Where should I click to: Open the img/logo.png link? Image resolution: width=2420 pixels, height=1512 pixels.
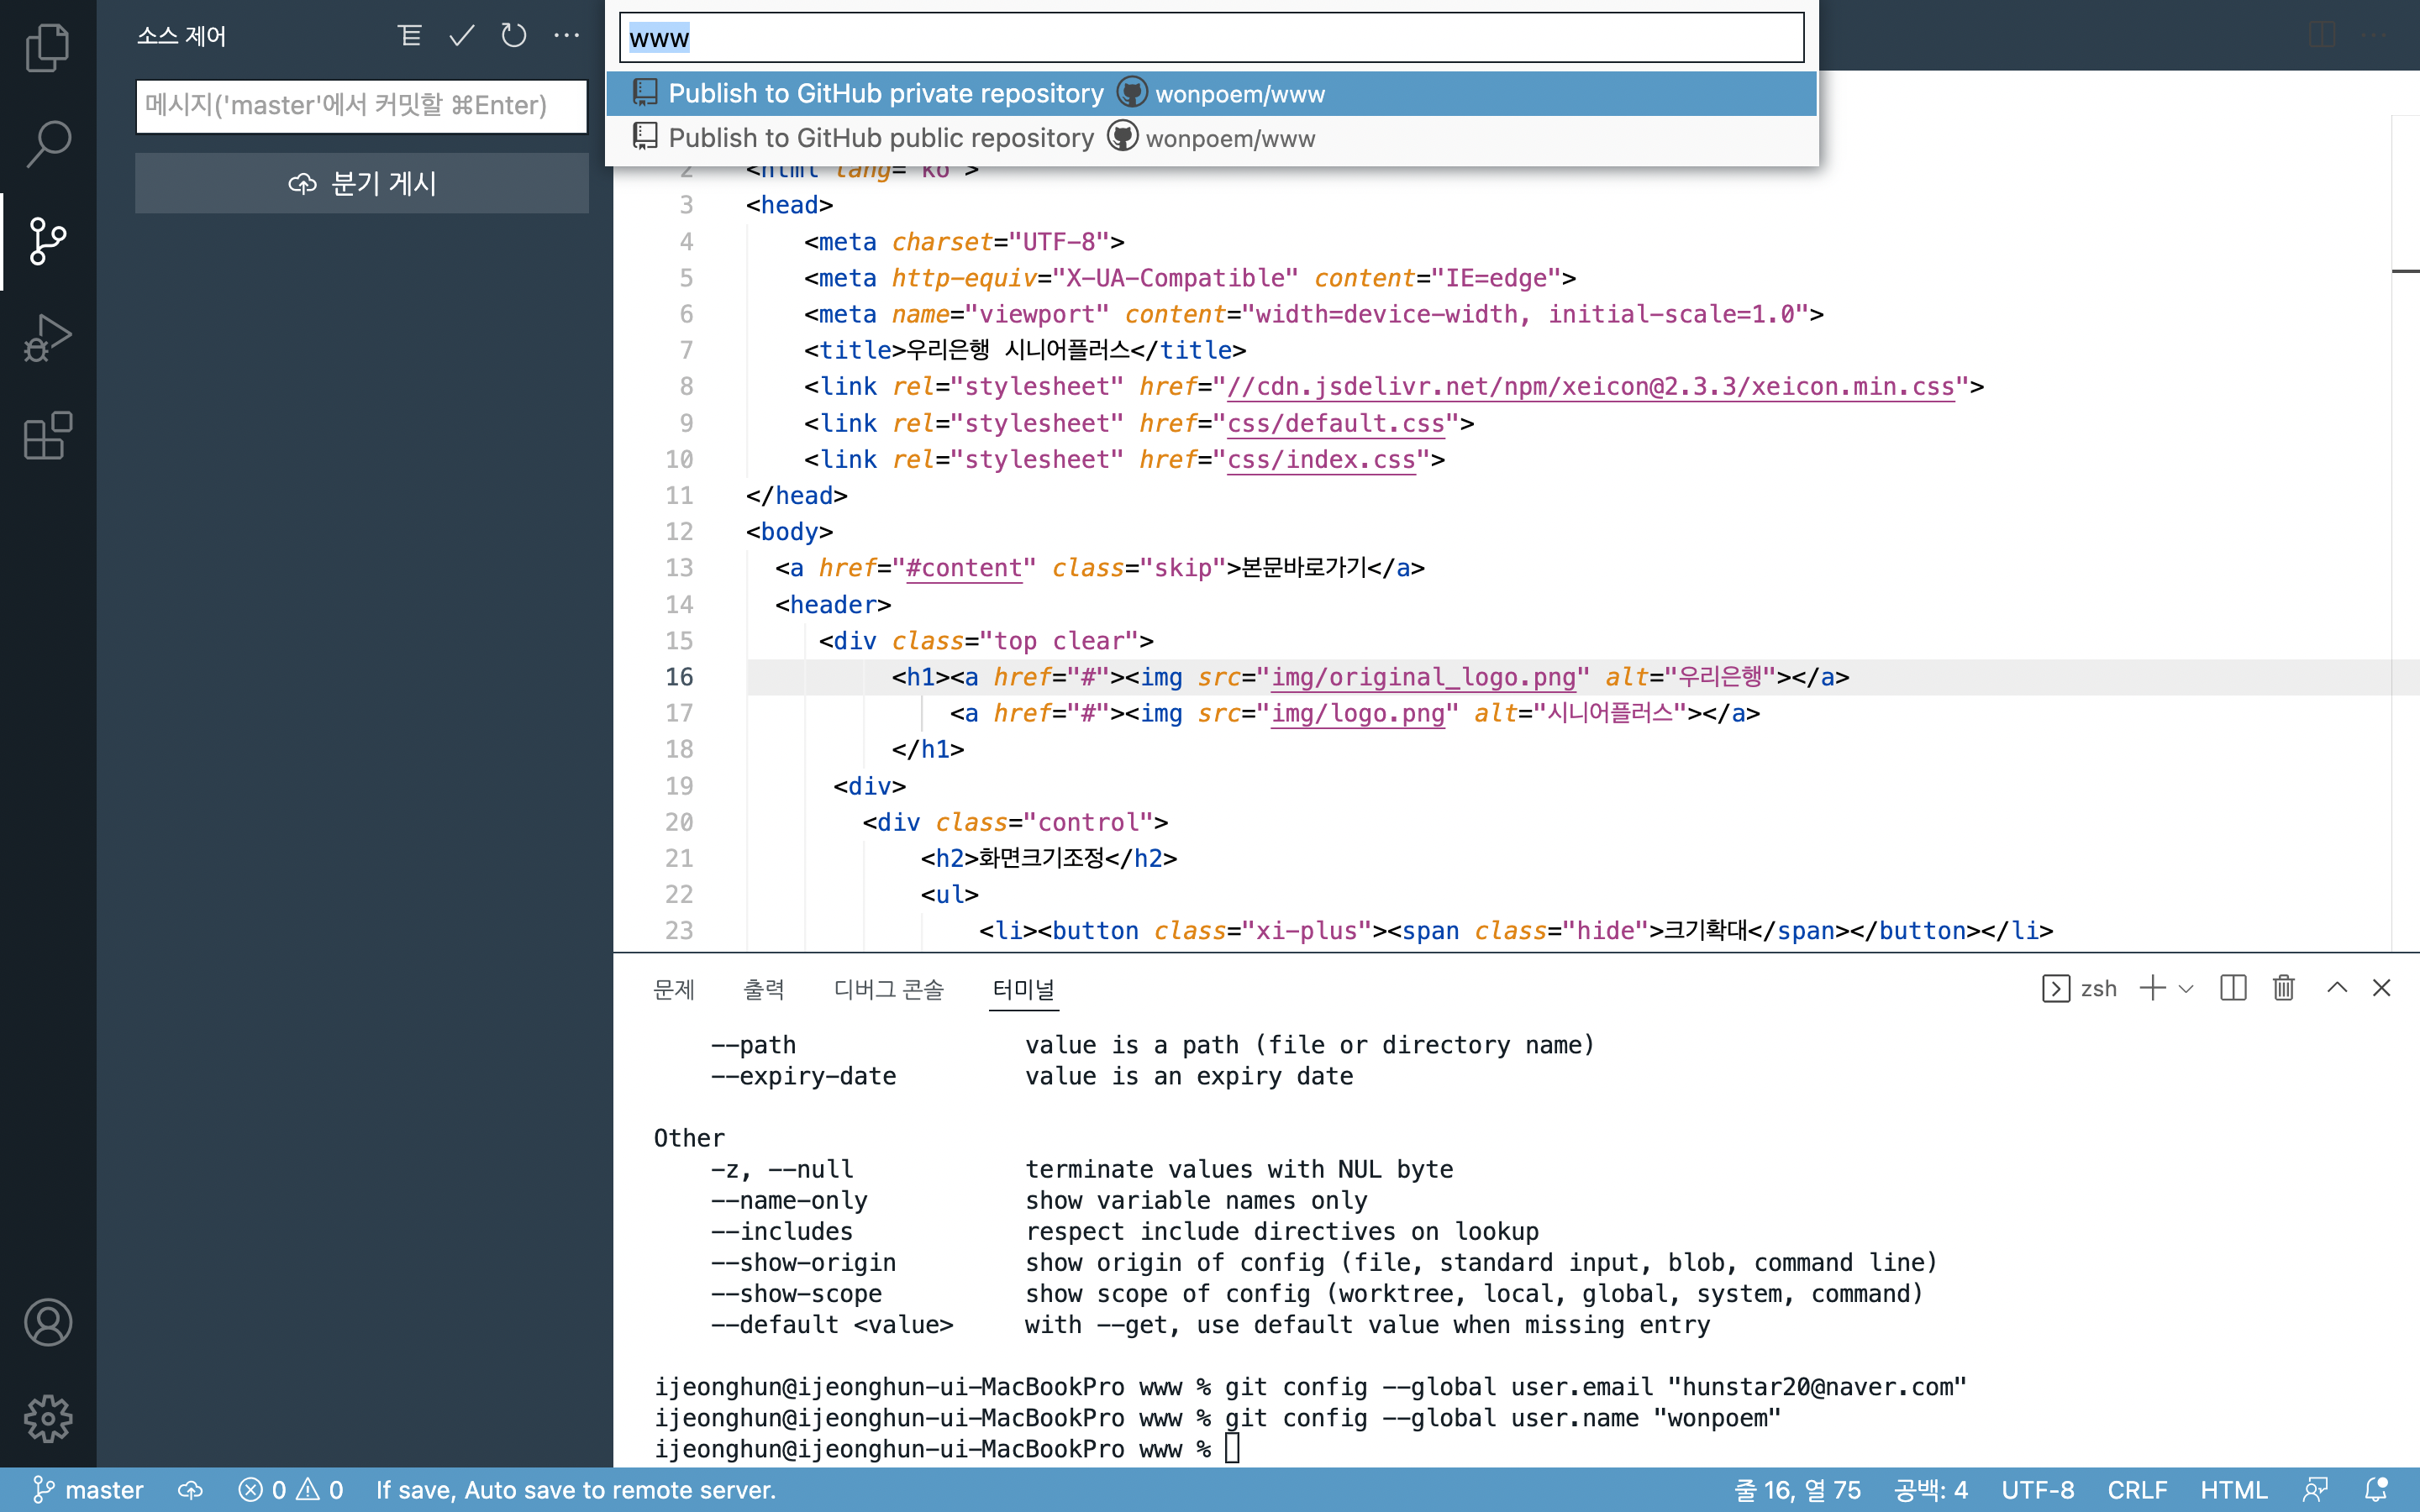pyautogui.click(x=1358, y=713)
